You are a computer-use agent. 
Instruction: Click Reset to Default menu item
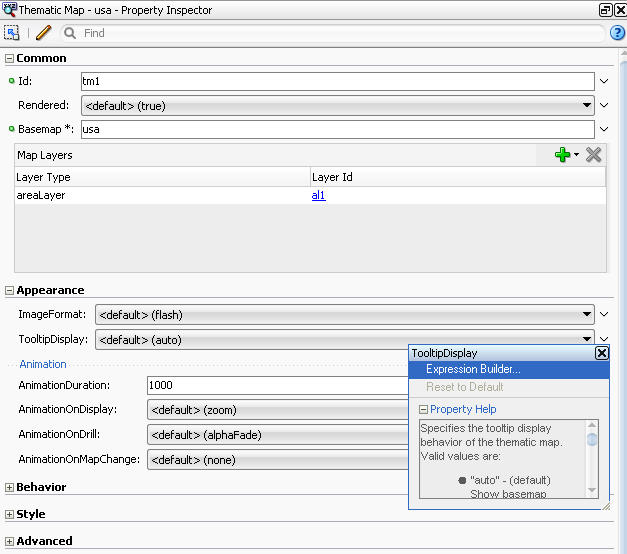[509, 387]
